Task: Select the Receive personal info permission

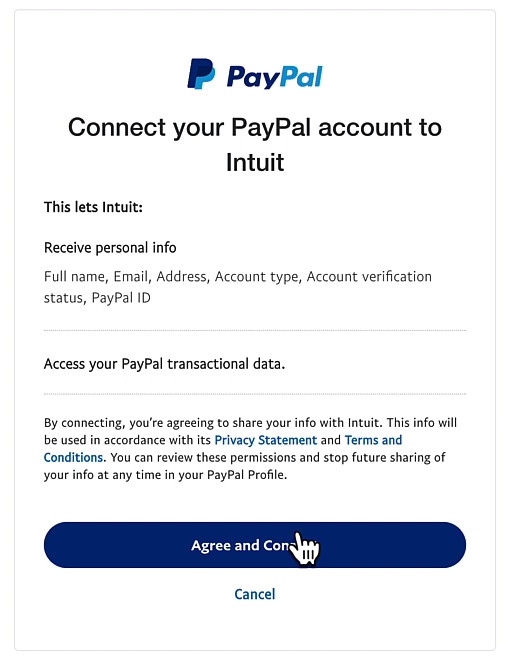Action: pos(110,248)
